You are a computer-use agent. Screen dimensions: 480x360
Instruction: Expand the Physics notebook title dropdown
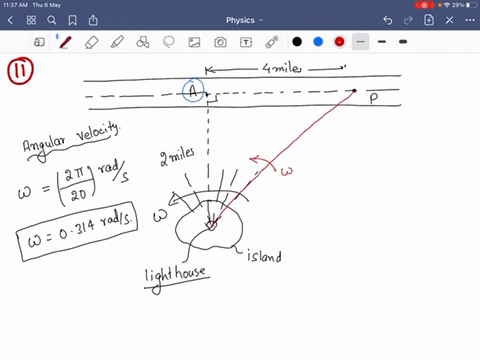coord(244,20)
